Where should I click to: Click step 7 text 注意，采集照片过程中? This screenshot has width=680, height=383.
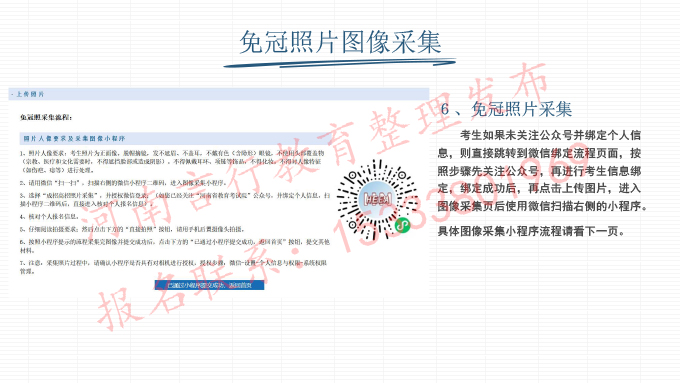click(x=173, y=267)
